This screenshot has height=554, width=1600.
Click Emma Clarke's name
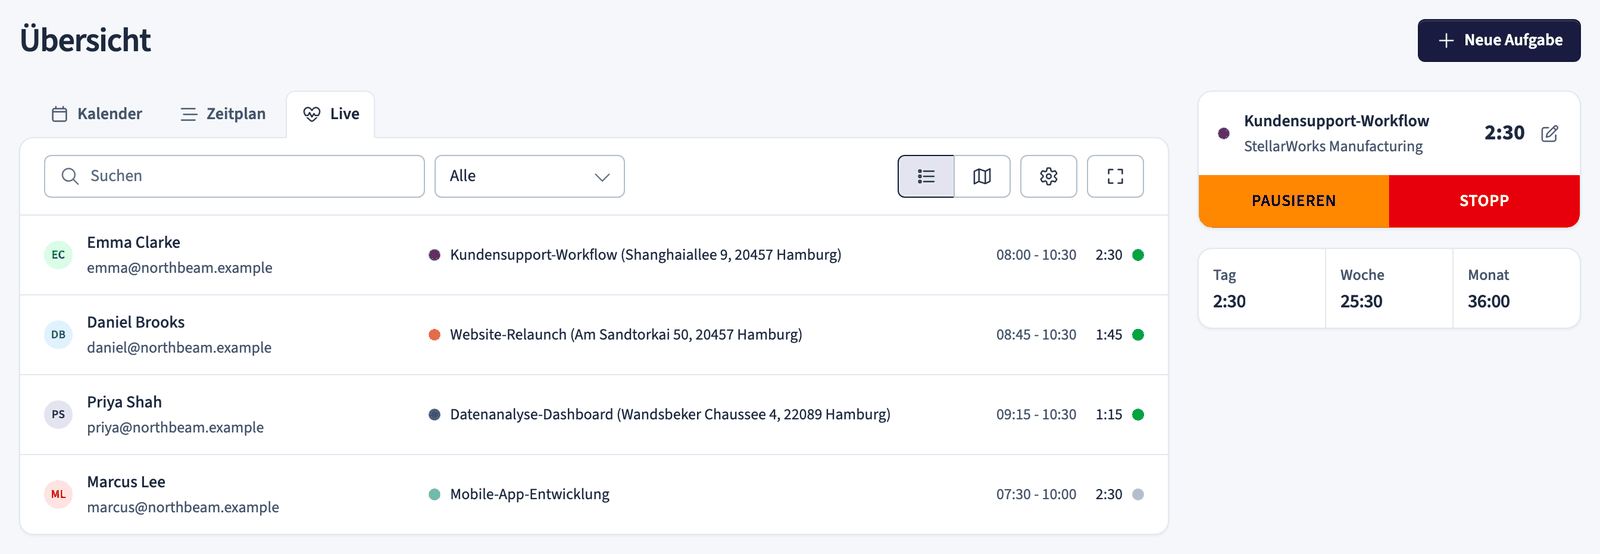(x=134, y=243)
